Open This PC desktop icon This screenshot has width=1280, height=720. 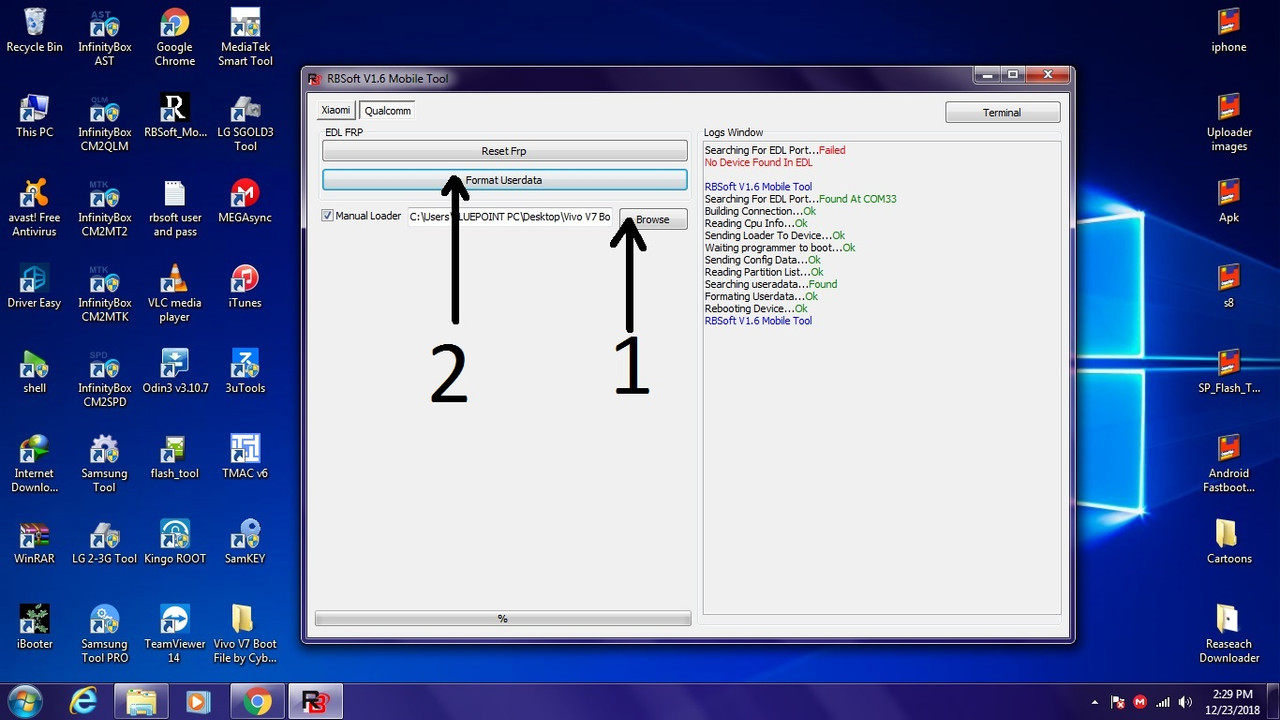(34, 116)
